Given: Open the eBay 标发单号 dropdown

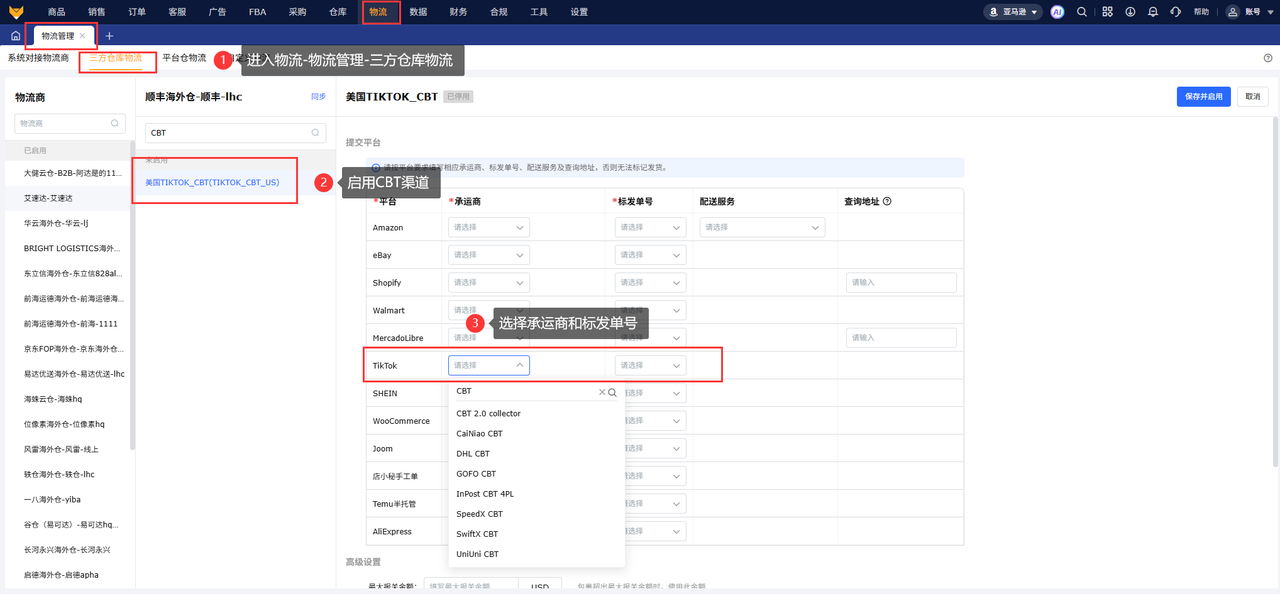Looking at the screenshot, I should (651, 255).
